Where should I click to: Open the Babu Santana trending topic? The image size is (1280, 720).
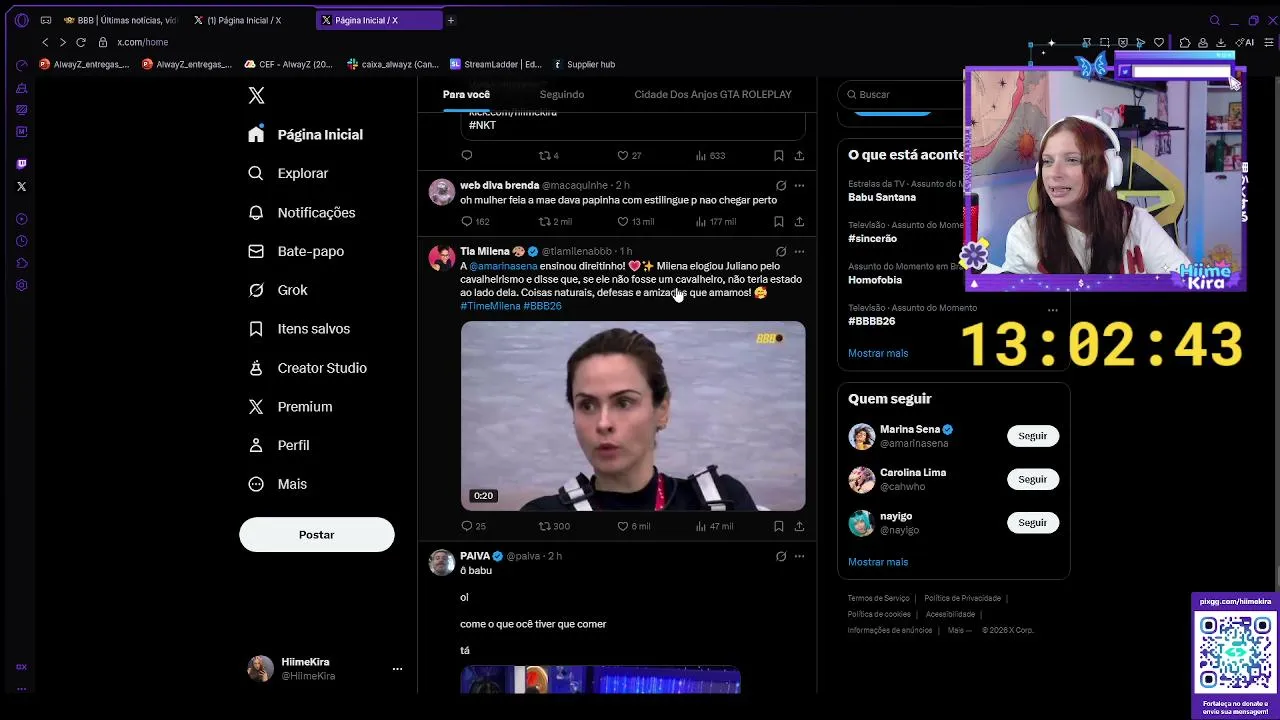tap(882, 197)
